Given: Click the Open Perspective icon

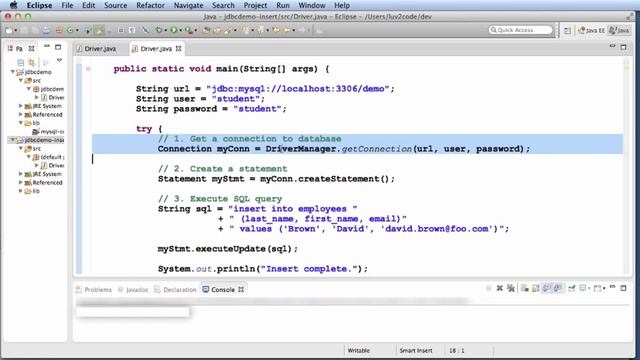Looking at the screenshot, I should click(567, 31).
